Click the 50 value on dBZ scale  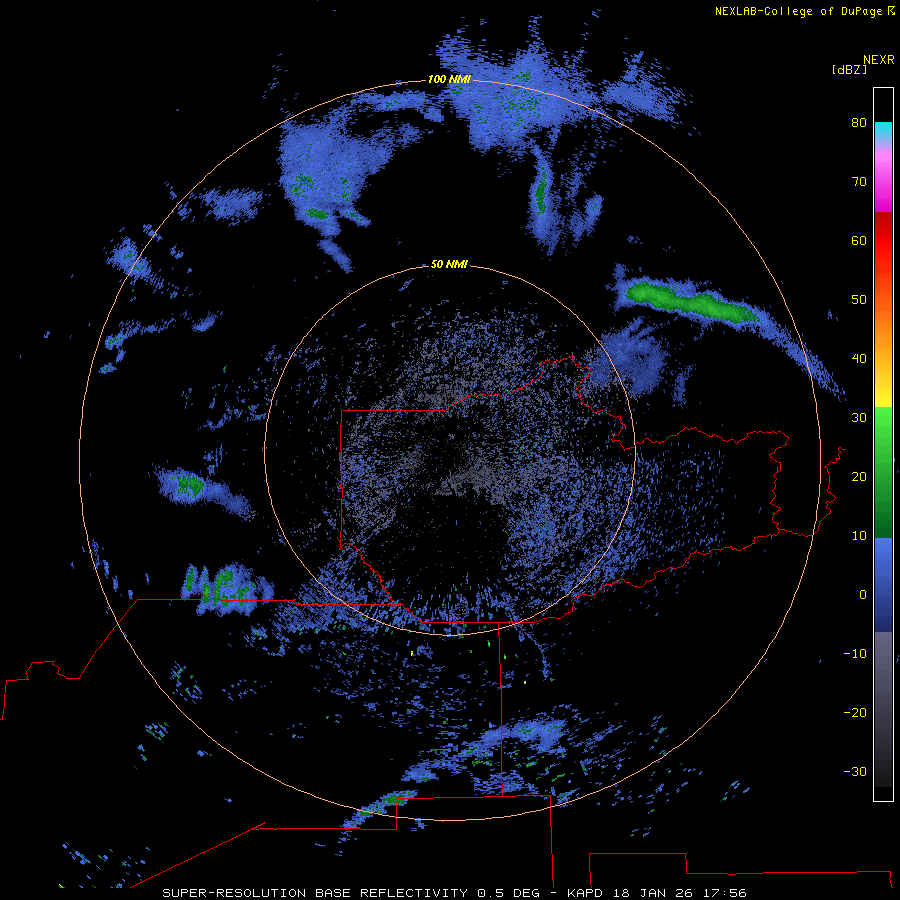[859, 300]
